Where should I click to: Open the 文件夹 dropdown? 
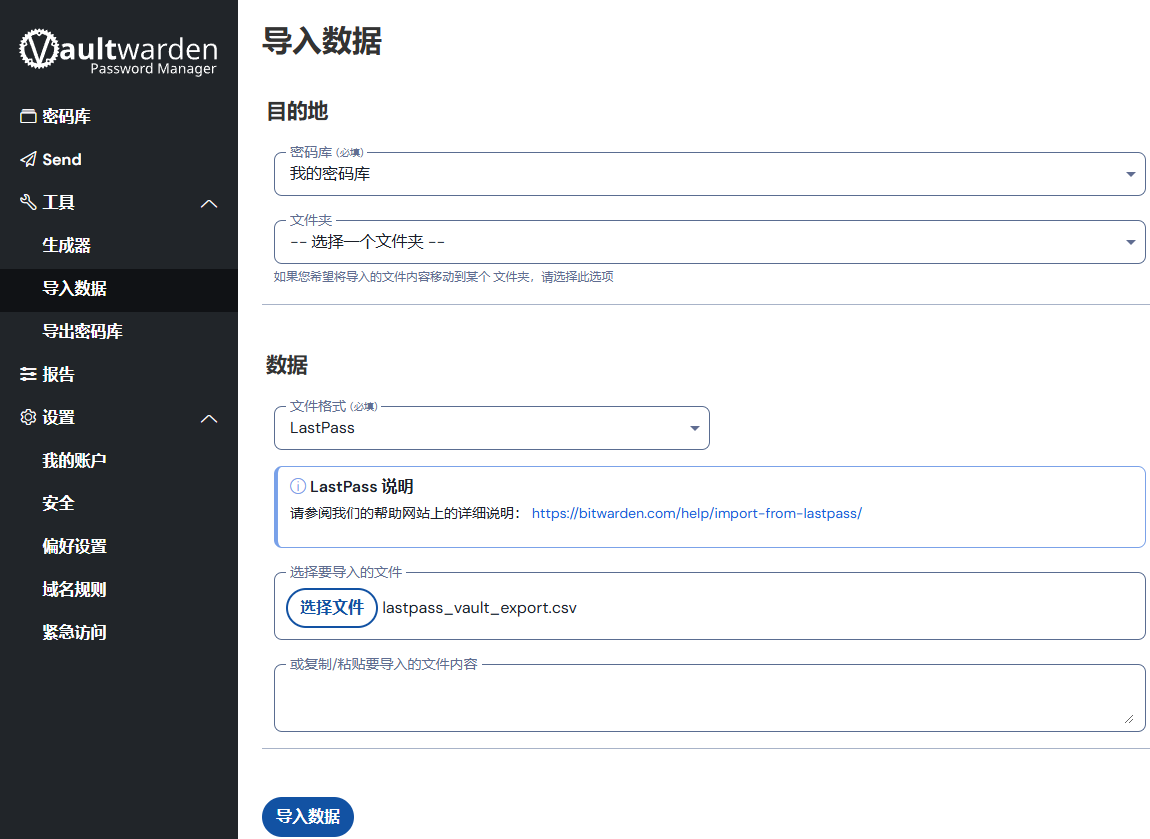709,242
